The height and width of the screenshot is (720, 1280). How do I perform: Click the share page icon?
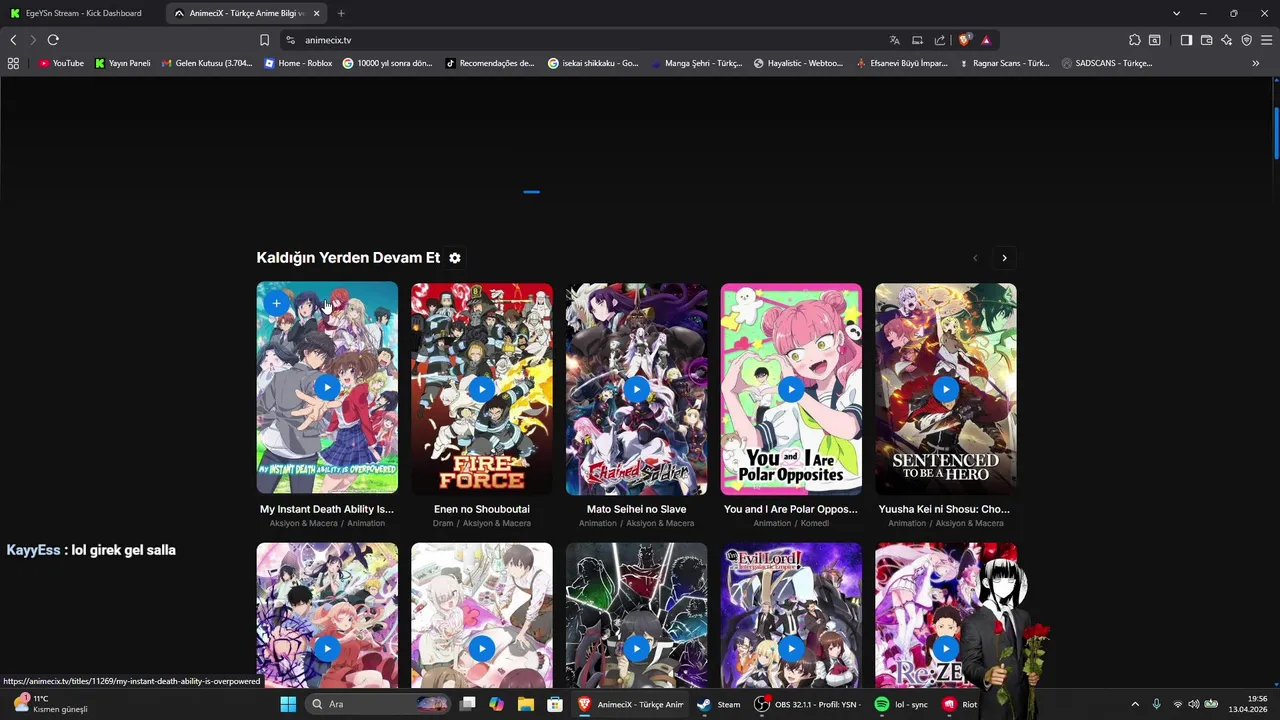[x=940, y=40]
